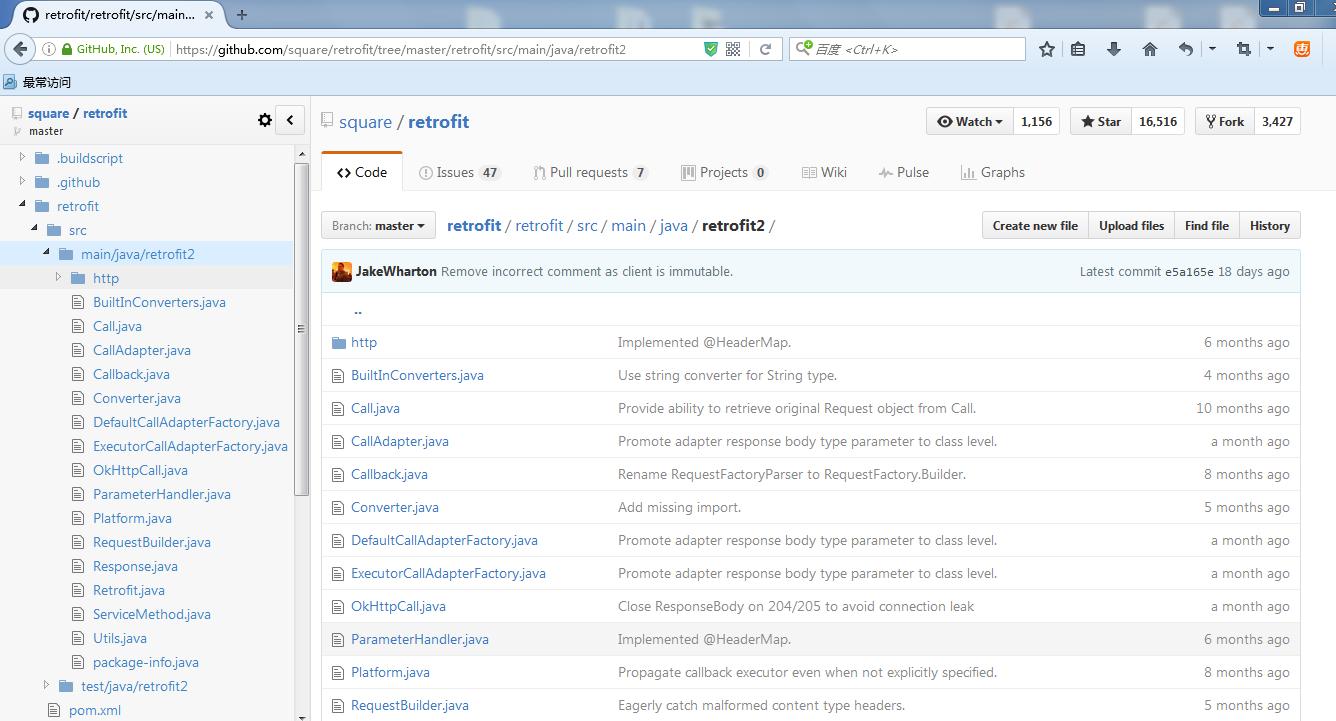Click the src breadcrumb link
1336x721 pixels.
tap(587, 226)
